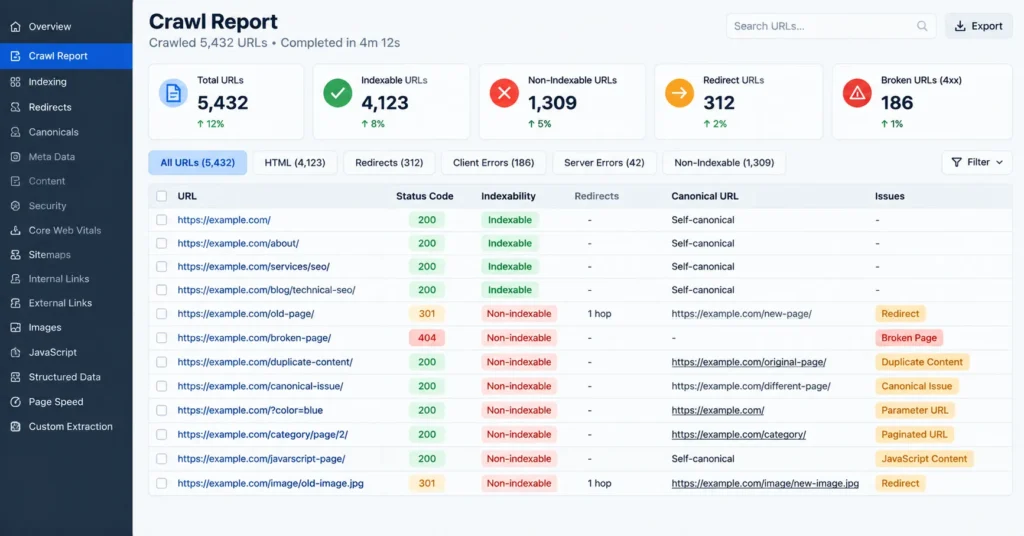Click the Indexability column header

pos(508,196)
